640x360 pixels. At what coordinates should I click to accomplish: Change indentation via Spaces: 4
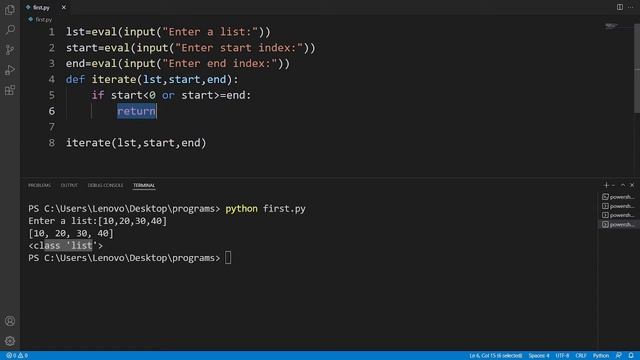[539, 356]
